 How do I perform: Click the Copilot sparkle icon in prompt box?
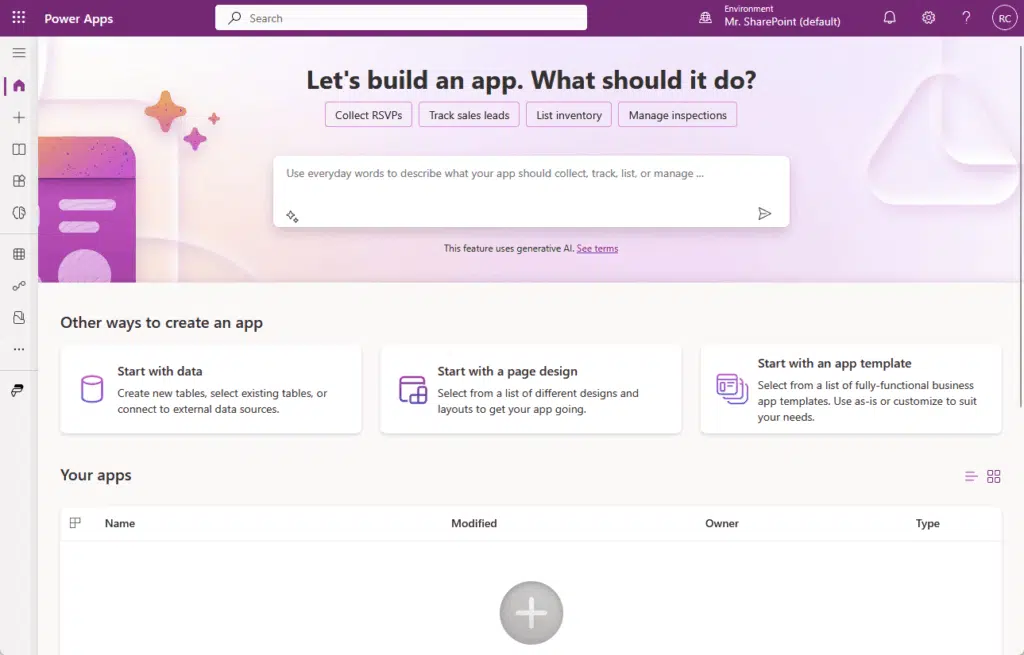coord(292,216)
